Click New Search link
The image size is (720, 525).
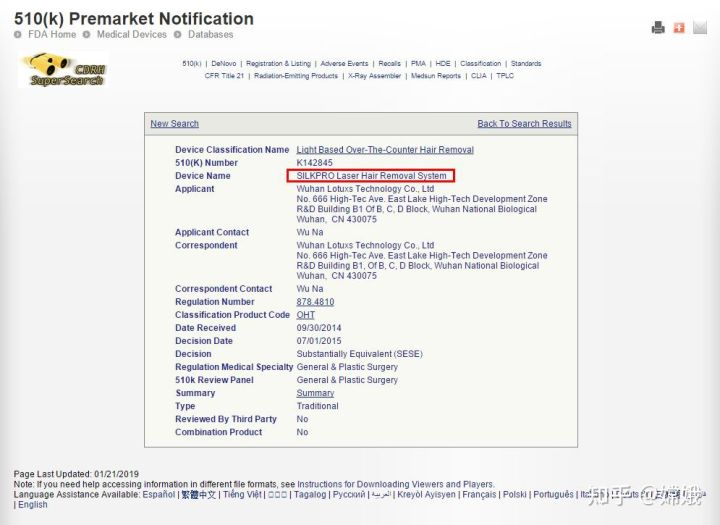coord(174,124)
